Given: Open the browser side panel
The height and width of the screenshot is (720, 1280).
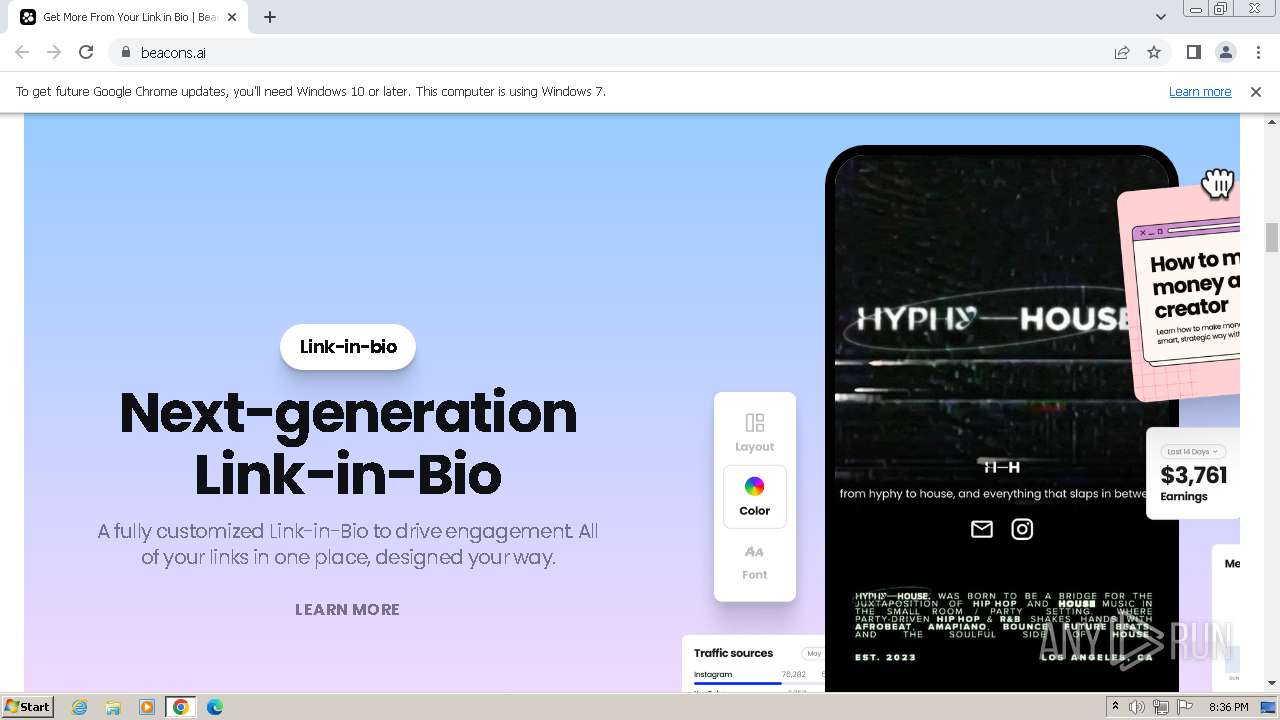Looking at the screenshot, I should [x=1194, y=52].
